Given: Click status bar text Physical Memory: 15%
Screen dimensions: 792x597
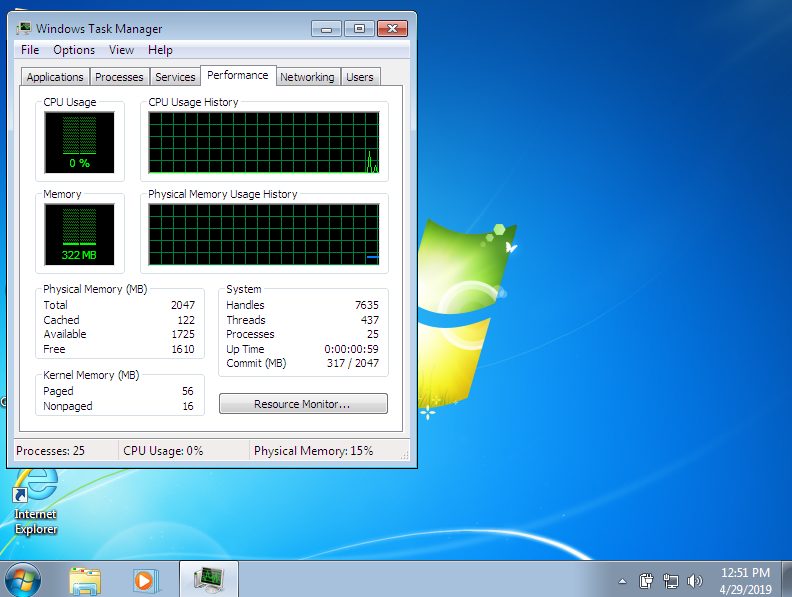Looking at the screenshot, I should (x=314, y=451).
